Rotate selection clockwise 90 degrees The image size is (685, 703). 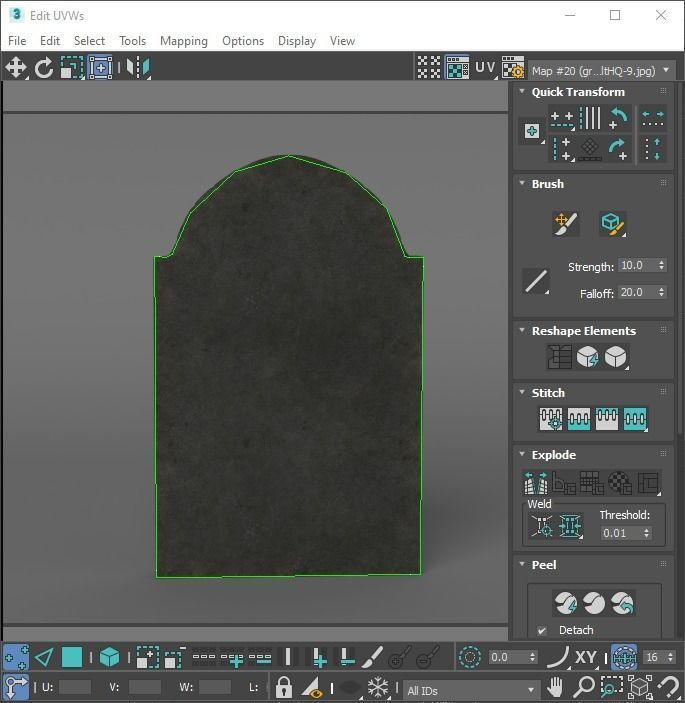[619, 149]
